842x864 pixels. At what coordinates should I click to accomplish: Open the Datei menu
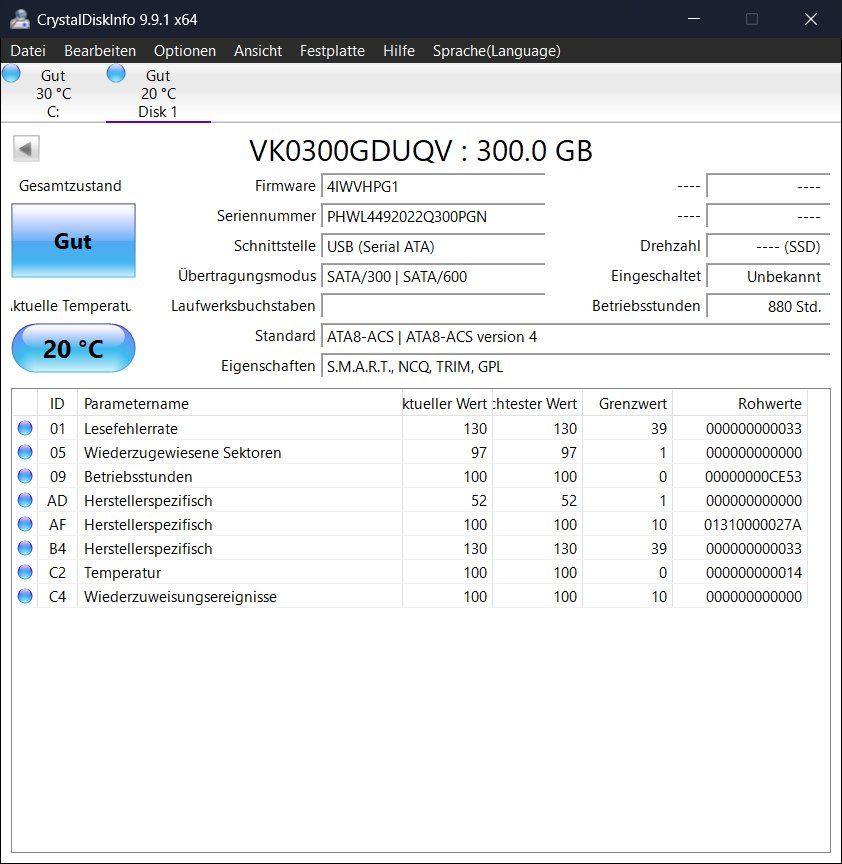click(x=28, y=51)
